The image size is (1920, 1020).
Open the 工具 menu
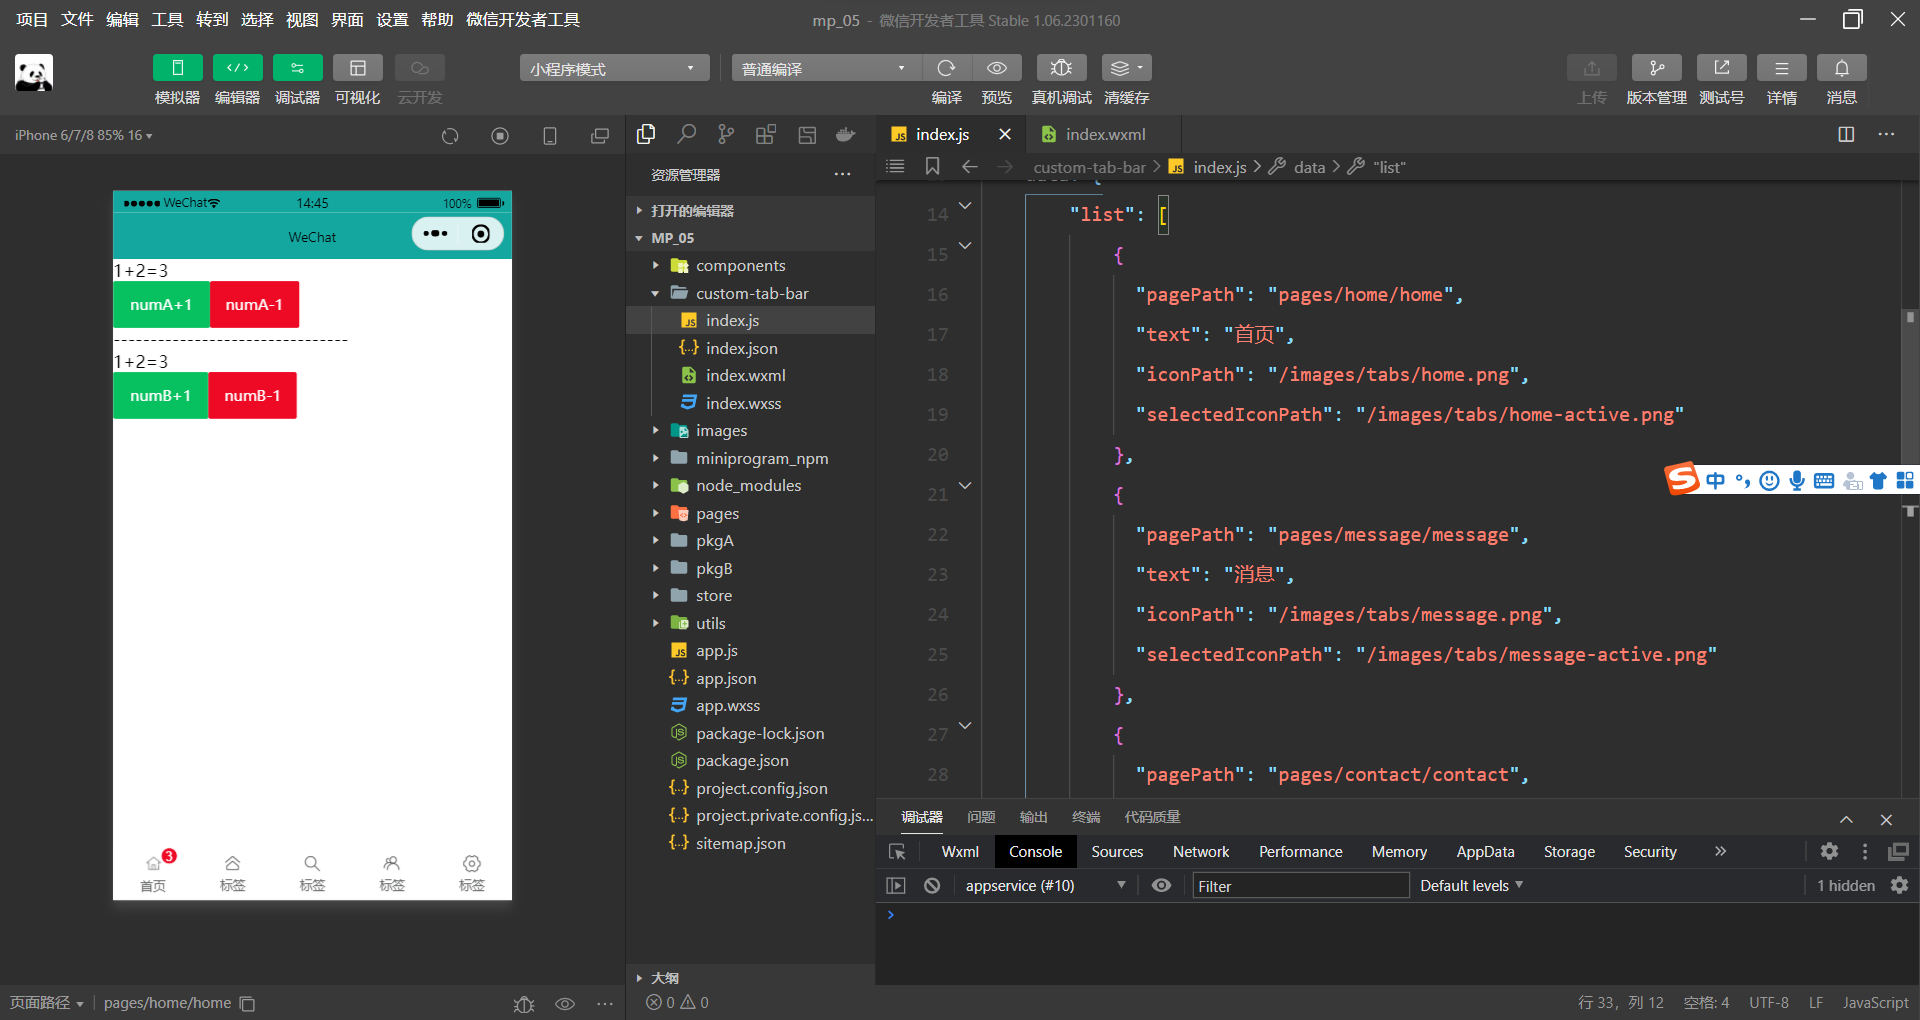click(x=167, y=19)
